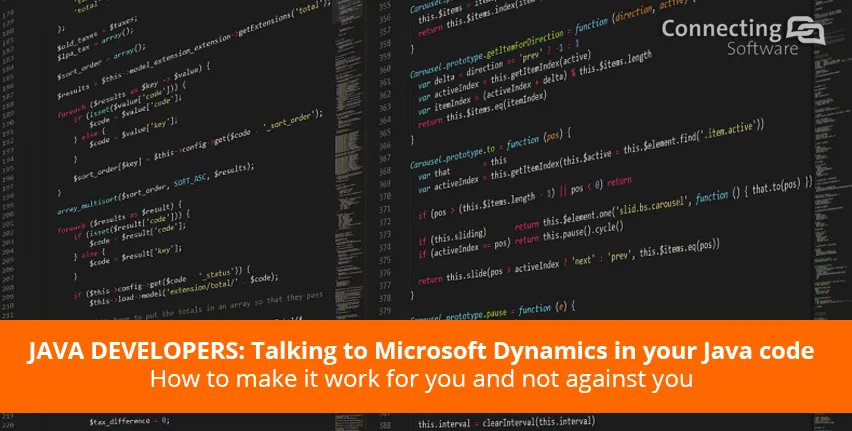Click "this.interval = clearInterval(this.interval)" line

pos(506,422)
